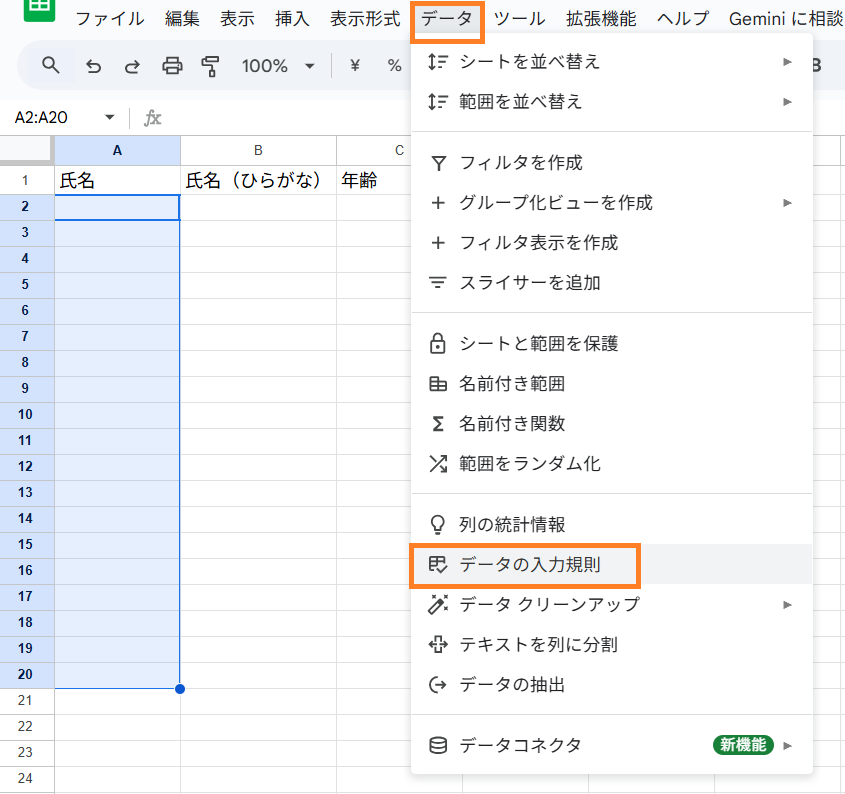Click the percent format icon
845x794 pixels.
coord(394,66)
